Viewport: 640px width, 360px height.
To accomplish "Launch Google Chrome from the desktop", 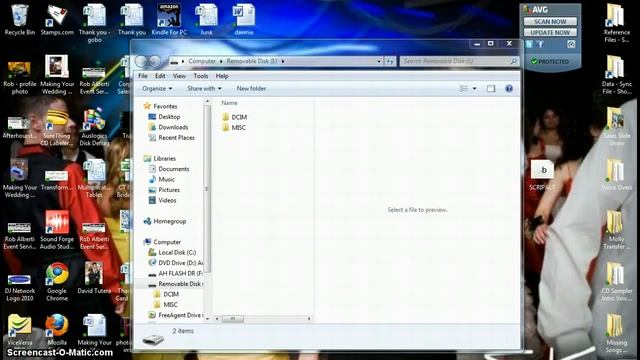I will pyautogui.click(x=57, y=282).
